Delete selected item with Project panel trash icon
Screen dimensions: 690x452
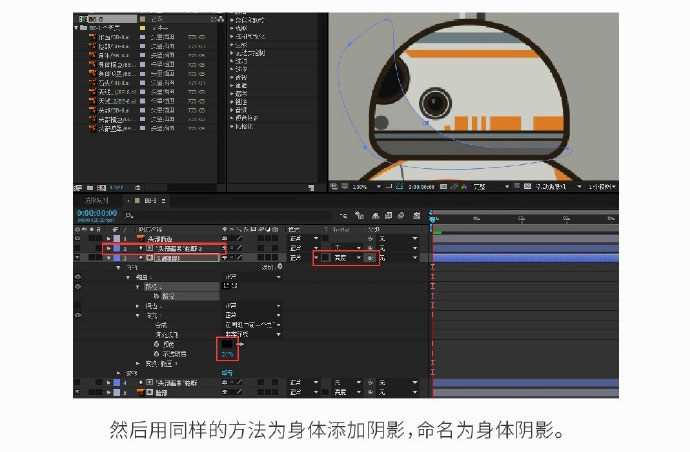point(137,188)
